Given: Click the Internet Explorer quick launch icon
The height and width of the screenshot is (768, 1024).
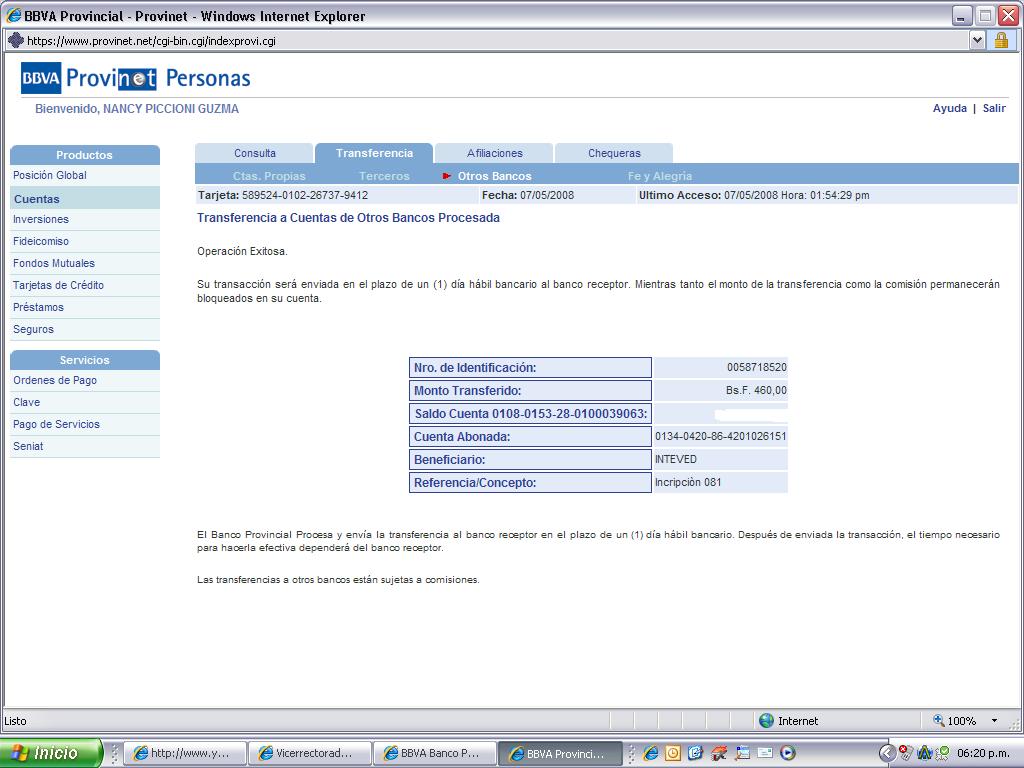Looking at the screenshot, I should [651, 753].
